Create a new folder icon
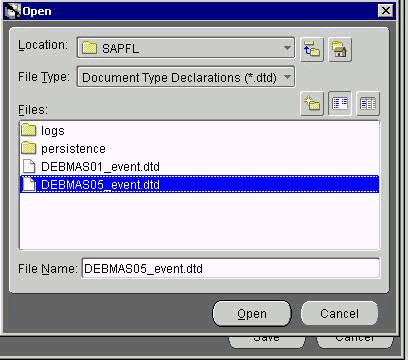Viewport: 408px width, 360px height. tap(312, 103)
